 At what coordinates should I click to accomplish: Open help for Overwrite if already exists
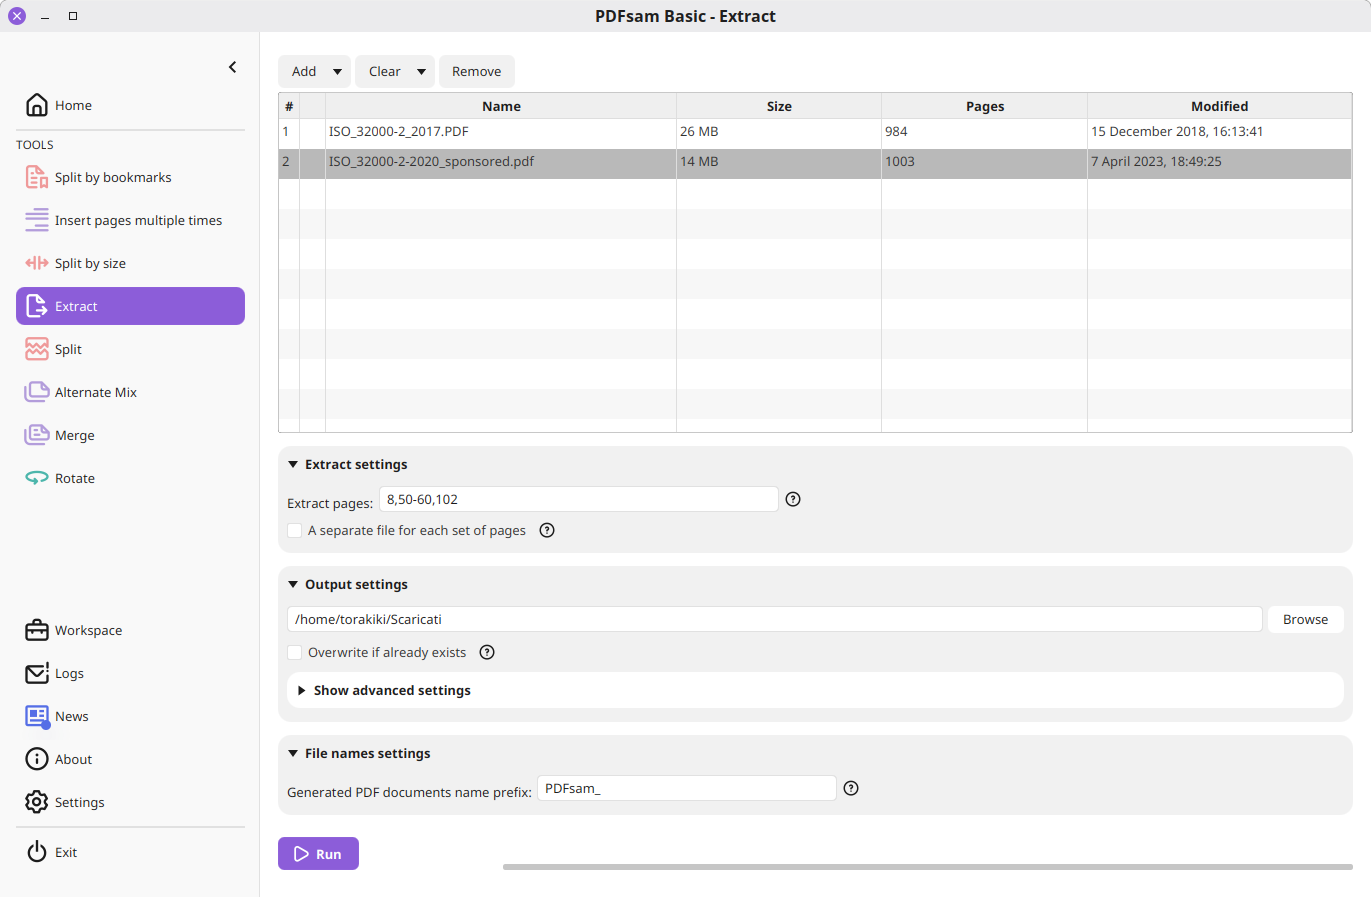pos(487,652)
